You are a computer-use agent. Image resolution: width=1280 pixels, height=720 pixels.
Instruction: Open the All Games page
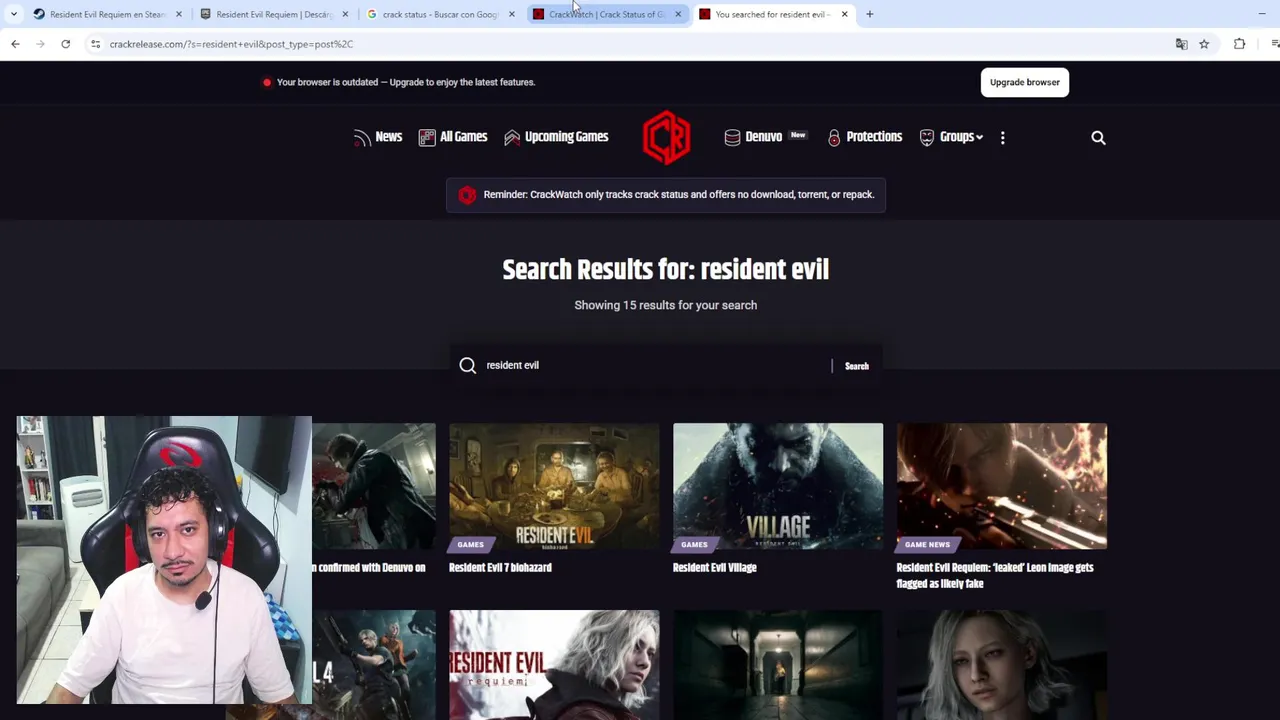pyautogui.click(x=463, y=137)
